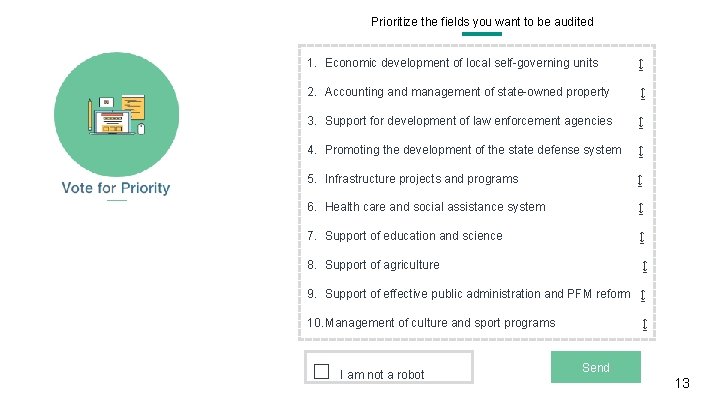
Task: Select 'Economic development of local self-governing units'
Action: pos(461,63)
